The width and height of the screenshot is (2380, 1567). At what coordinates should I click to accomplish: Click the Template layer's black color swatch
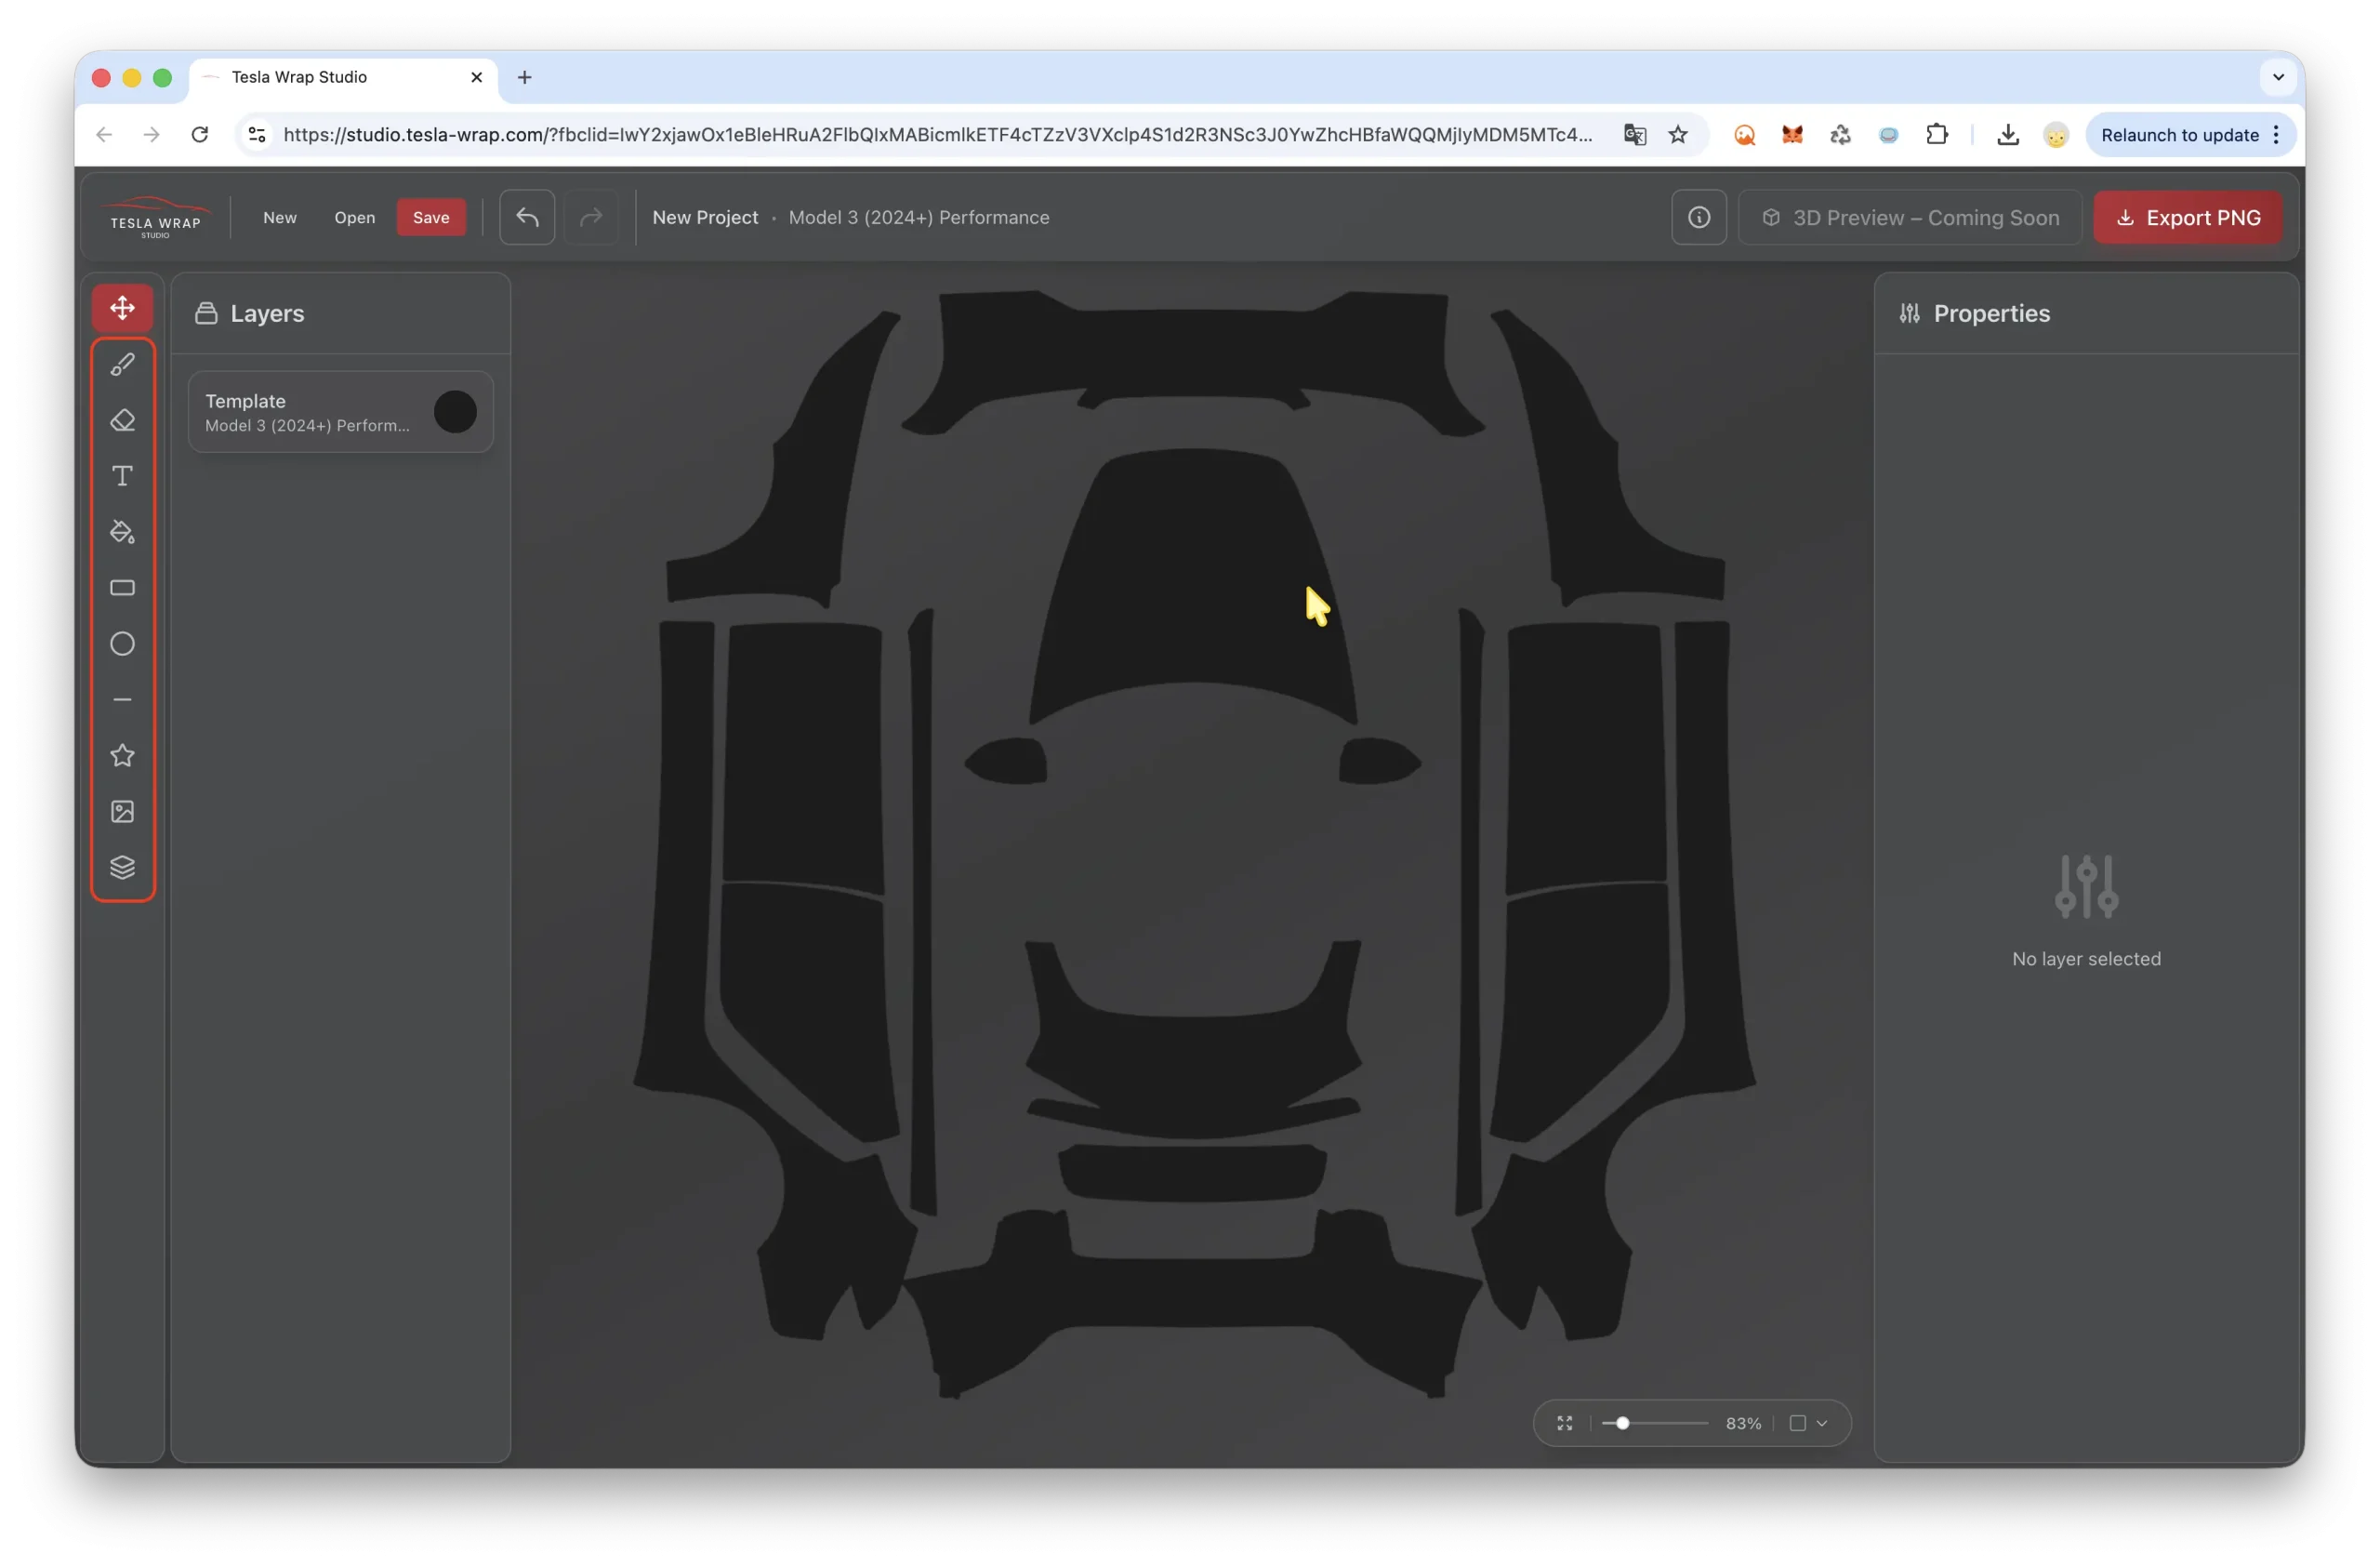tap(455, 412)
